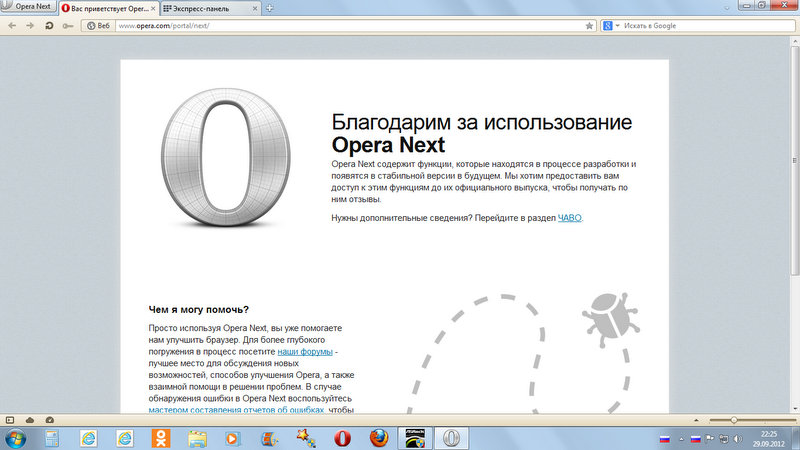Close the Экспресс-панель tab
Image resolution: width=800 pixels, height=450 pixels.
coord(255,9)
